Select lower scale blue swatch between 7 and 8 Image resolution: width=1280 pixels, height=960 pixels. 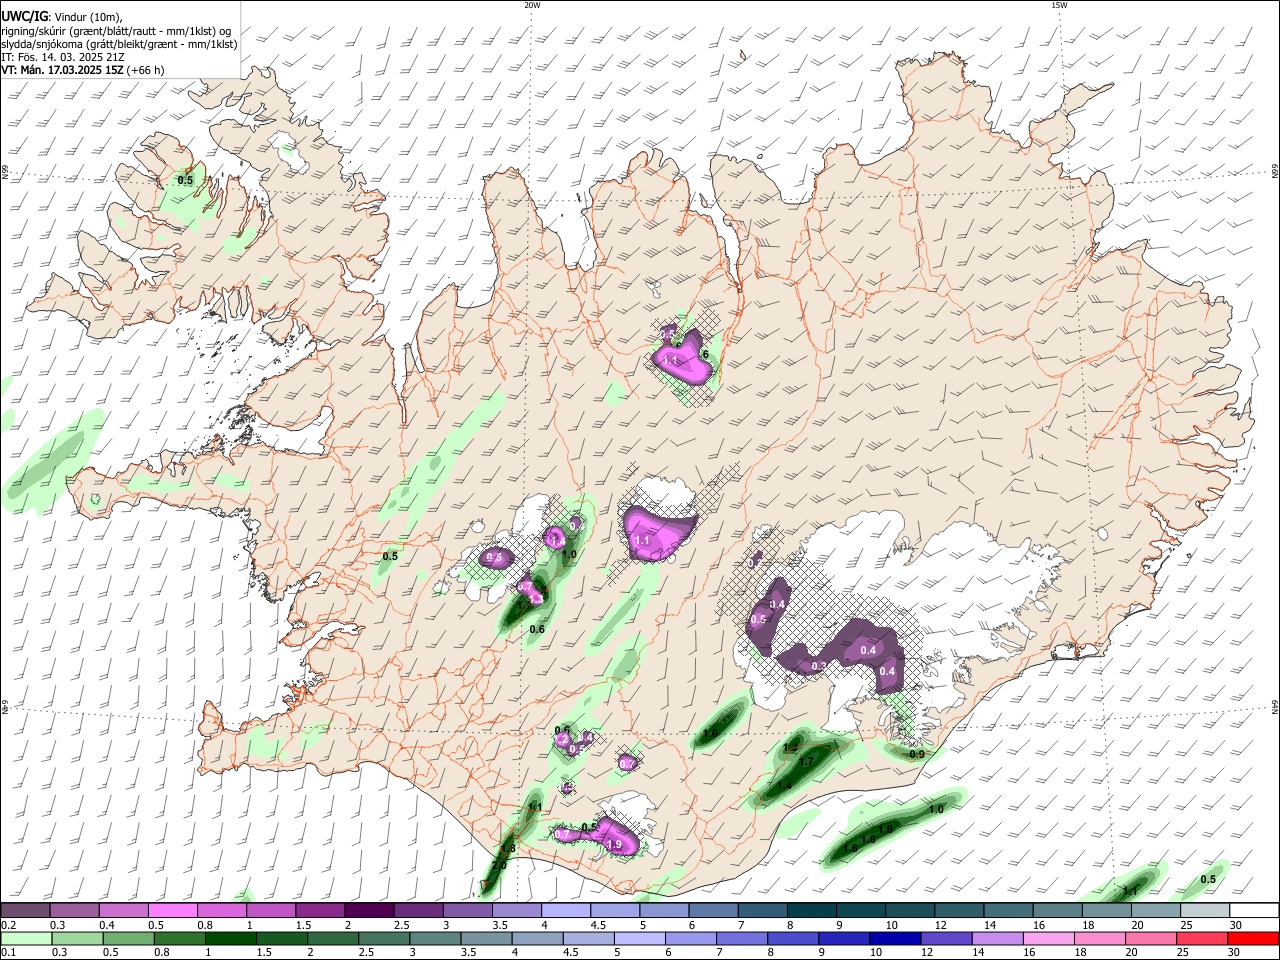[x=741, y=939]
